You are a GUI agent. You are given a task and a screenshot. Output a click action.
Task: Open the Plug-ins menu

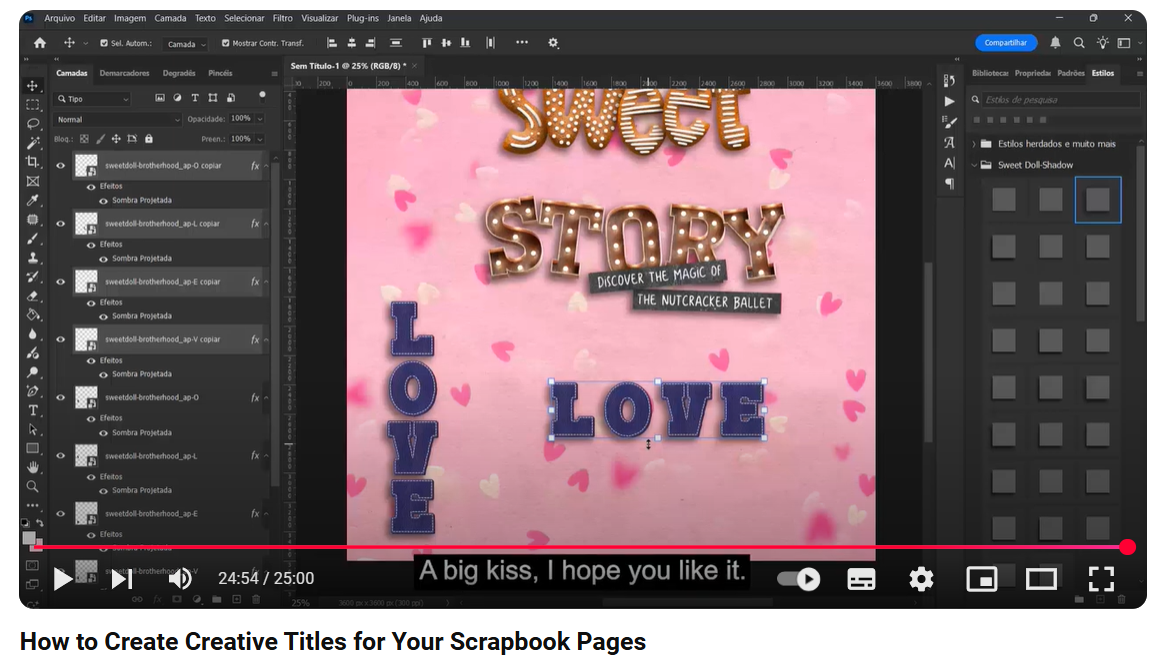point(362,18)
